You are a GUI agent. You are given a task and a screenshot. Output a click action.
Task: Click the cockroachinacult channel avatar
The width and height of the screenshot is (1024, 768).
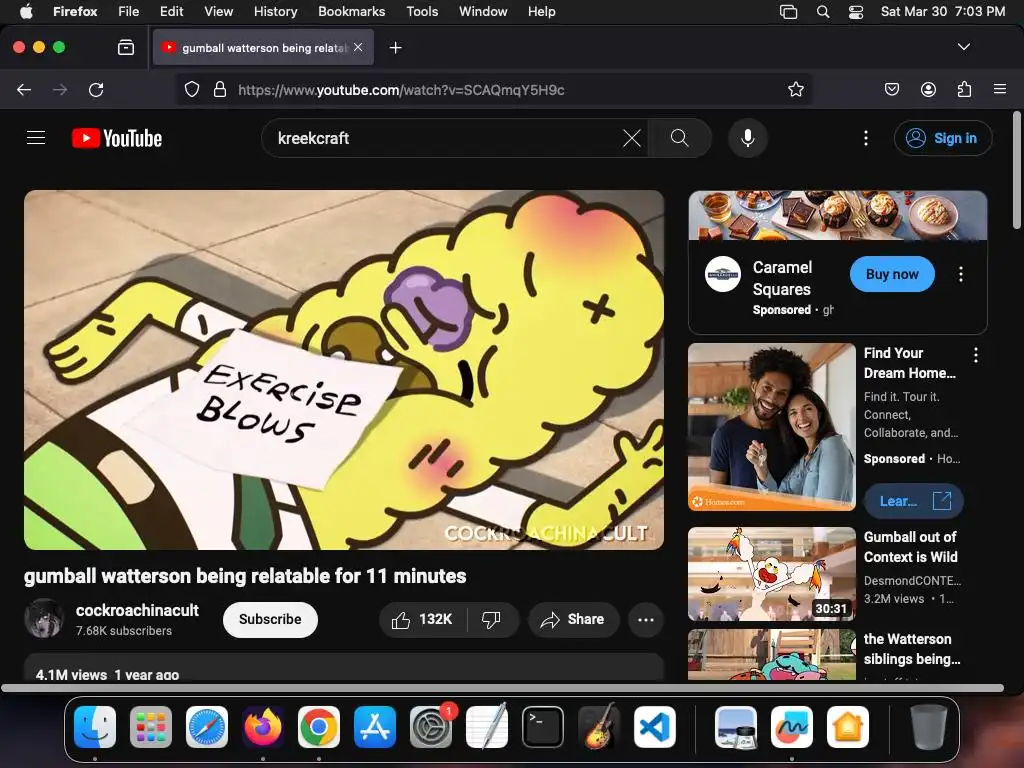[44, 618]
